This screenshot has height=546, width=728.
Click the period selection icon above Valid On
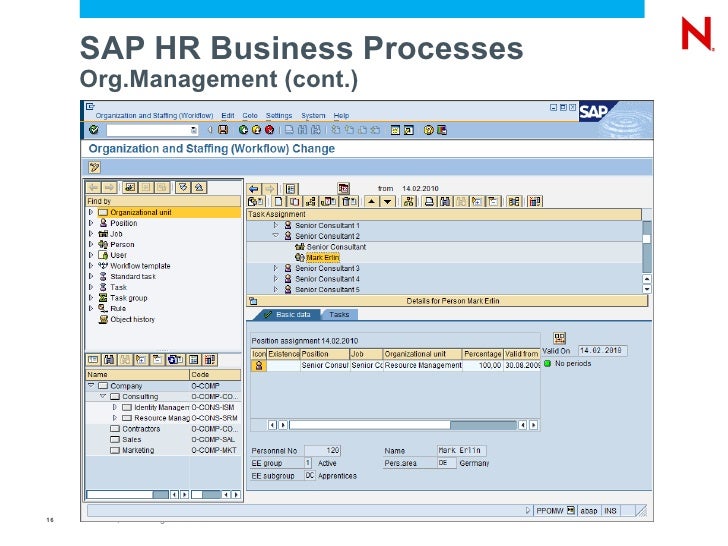tap(559, 338)
